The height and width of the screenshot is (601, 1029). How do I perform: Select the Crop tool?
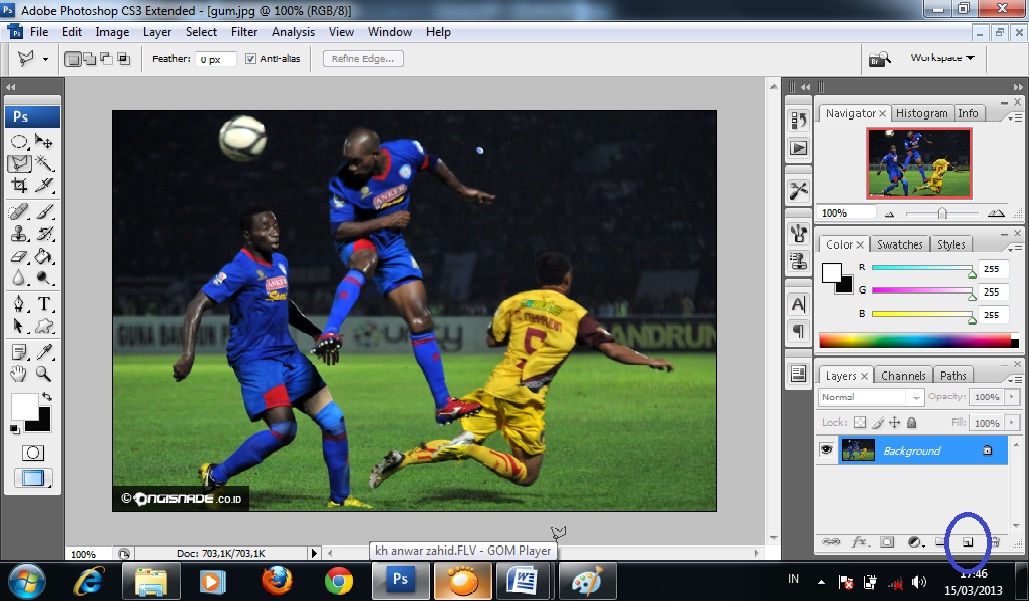(x=19, y=185)
